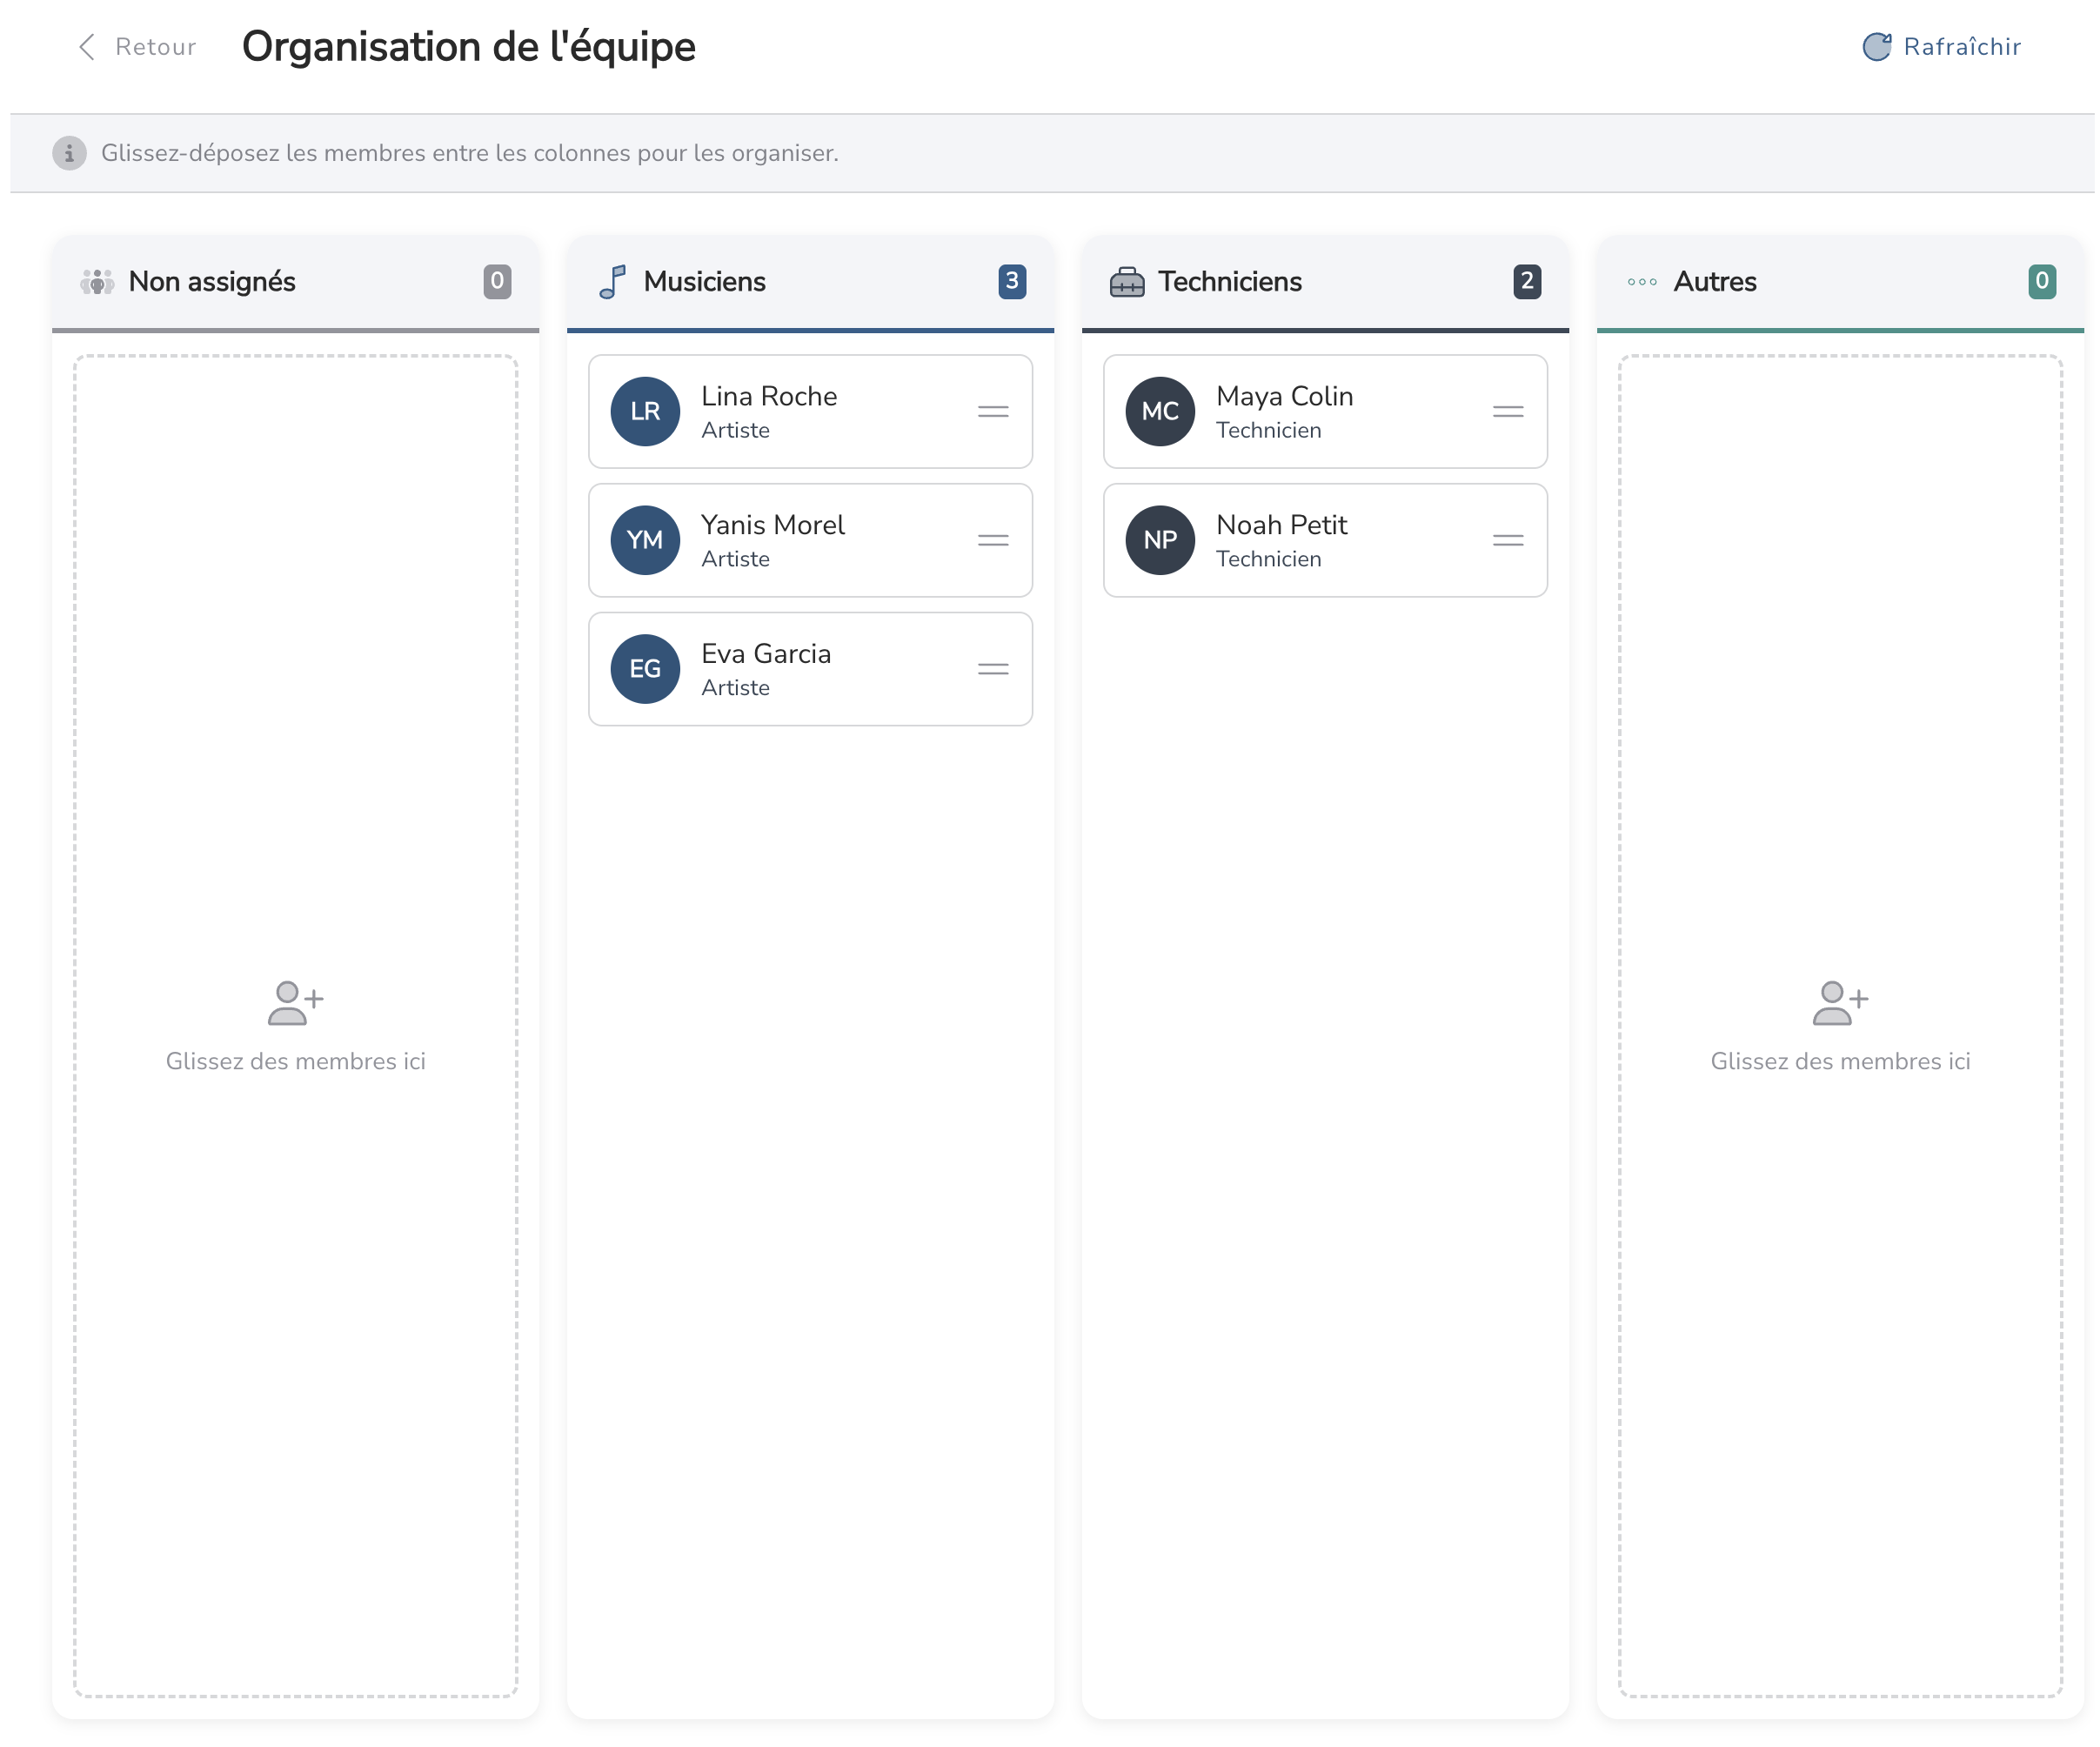Grab the drag handle on Yanis Morel card
The image size is (2100, 1747).
coord(993,540)
